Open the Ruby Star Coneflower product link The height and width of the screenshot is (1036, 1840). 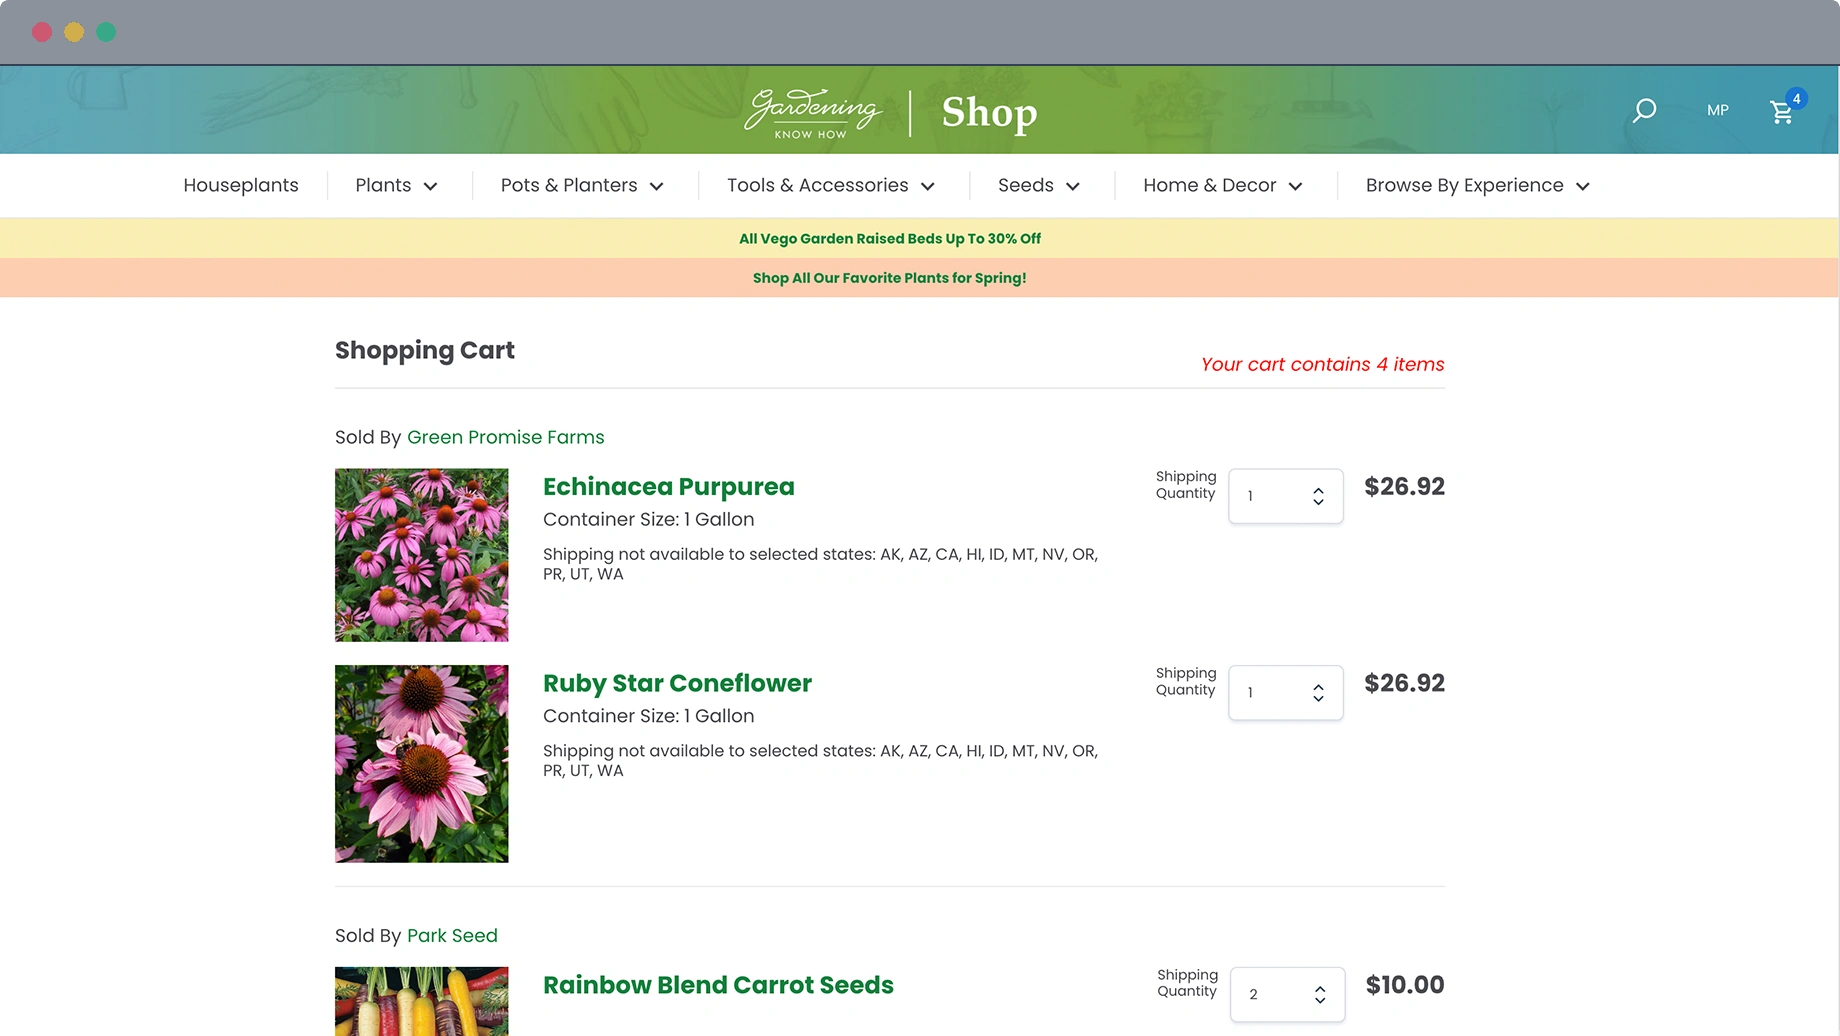click(677, 683)
